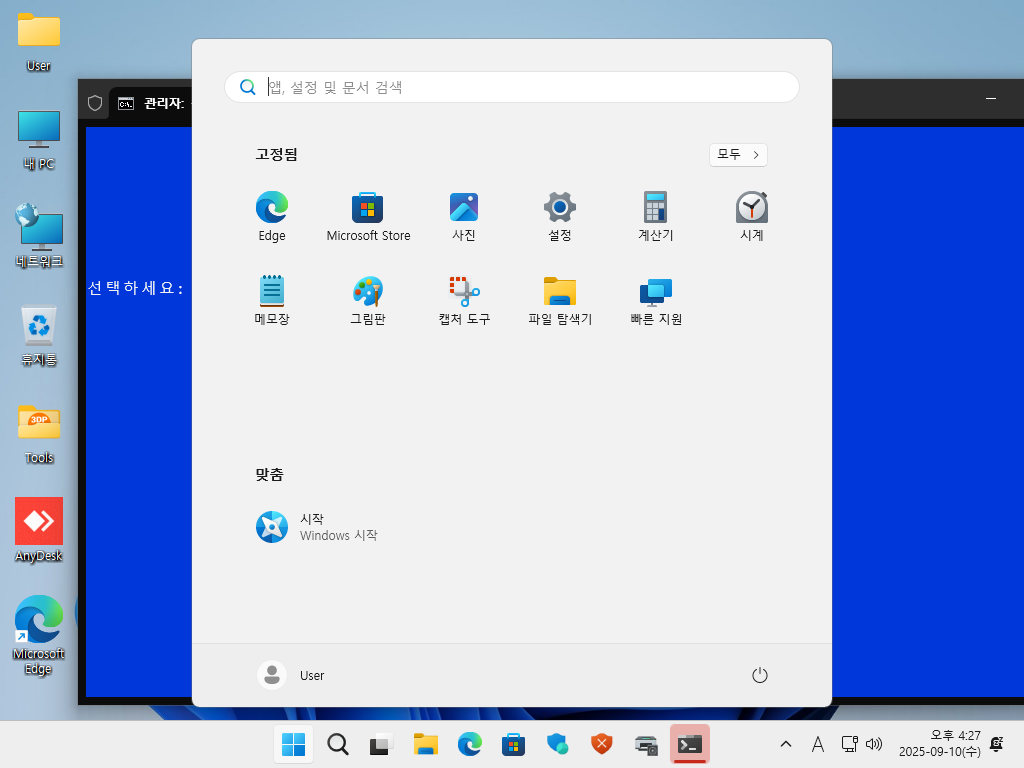Focus the Start menu search box

512,87
